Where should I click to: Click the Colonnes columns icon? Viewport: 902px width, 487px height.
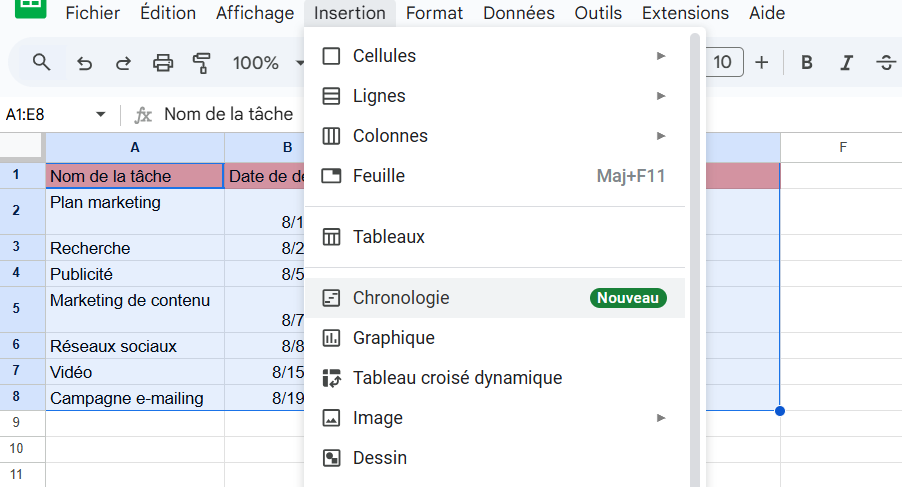tap(331, 136)
